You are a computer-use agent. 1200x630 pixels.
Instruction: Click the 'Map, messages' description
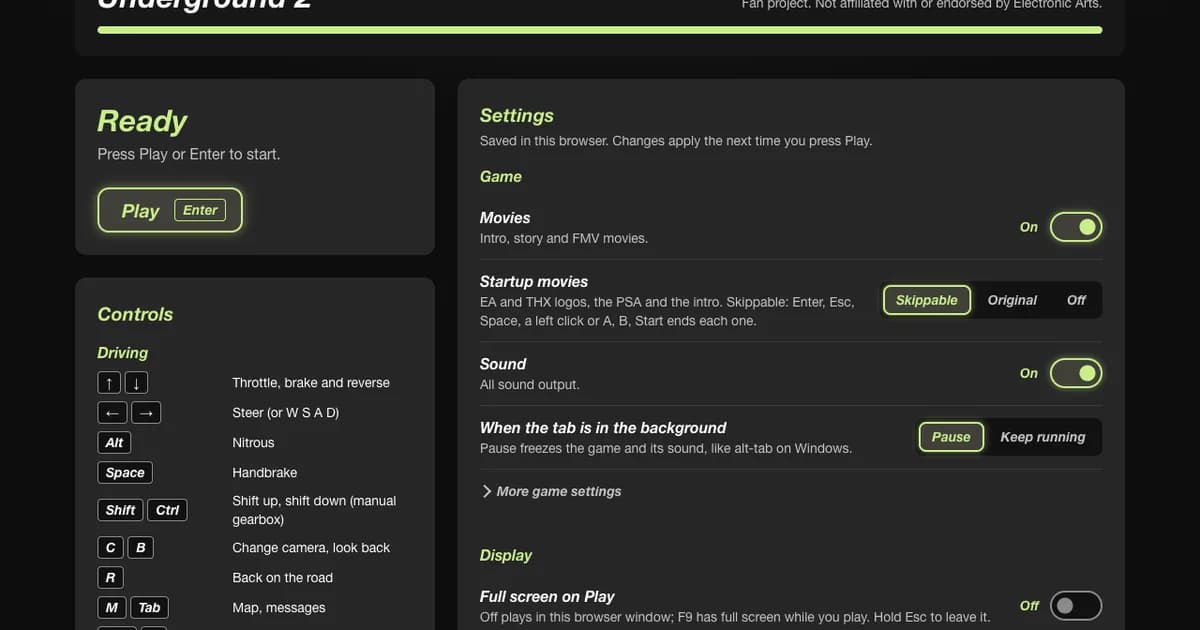tap(279, 608)
